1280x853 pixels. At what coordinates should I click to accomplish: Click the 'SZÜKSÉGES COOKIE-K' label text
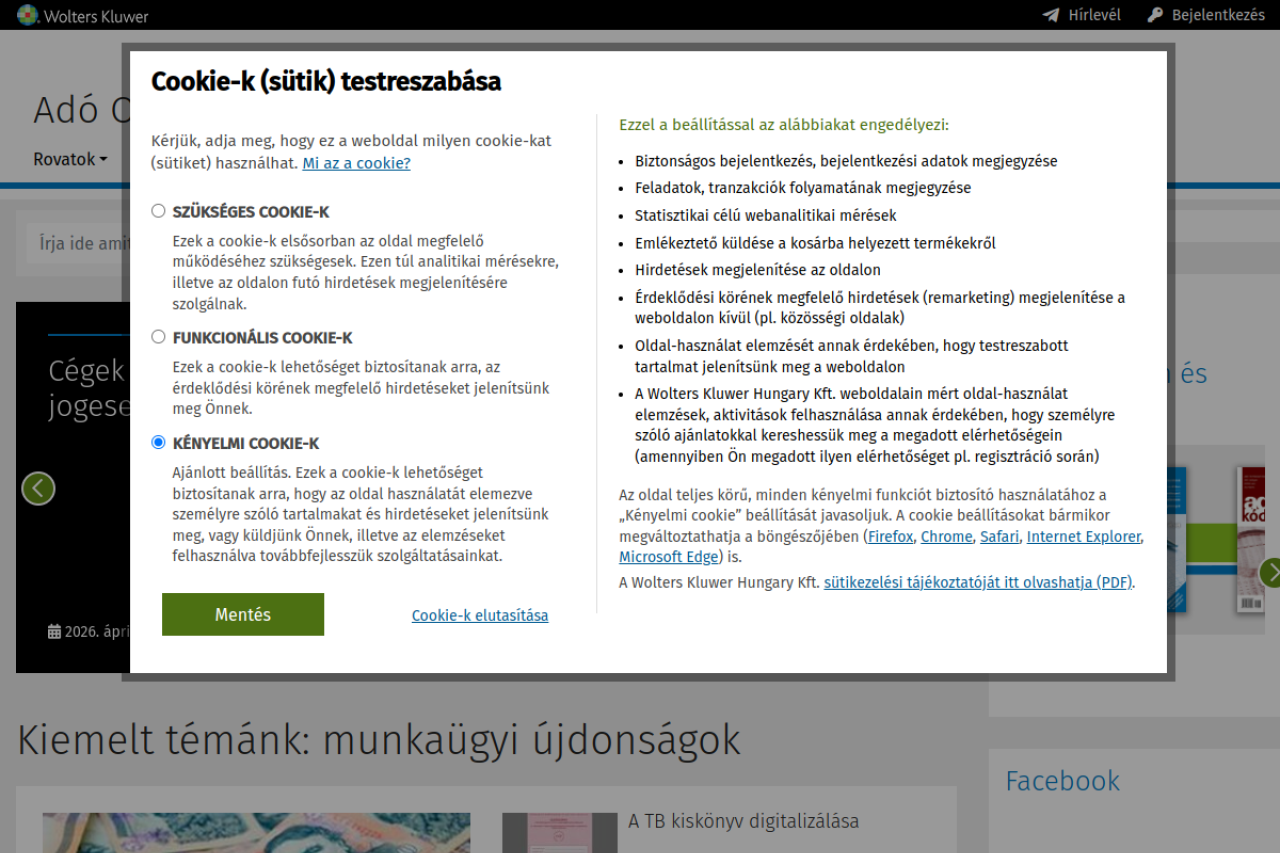coord(251,212)
